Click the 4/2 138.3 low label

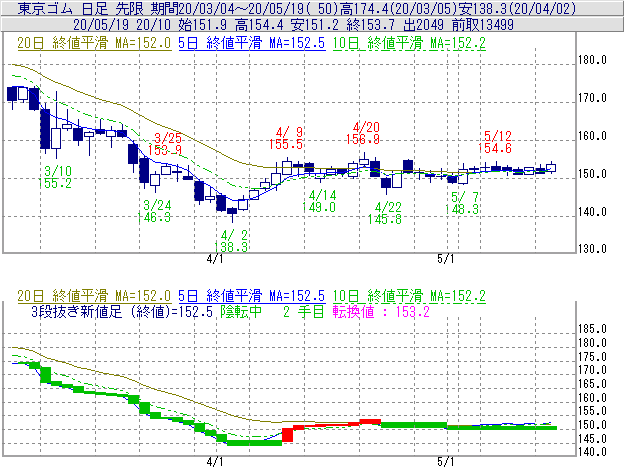[x=231, y=241]
